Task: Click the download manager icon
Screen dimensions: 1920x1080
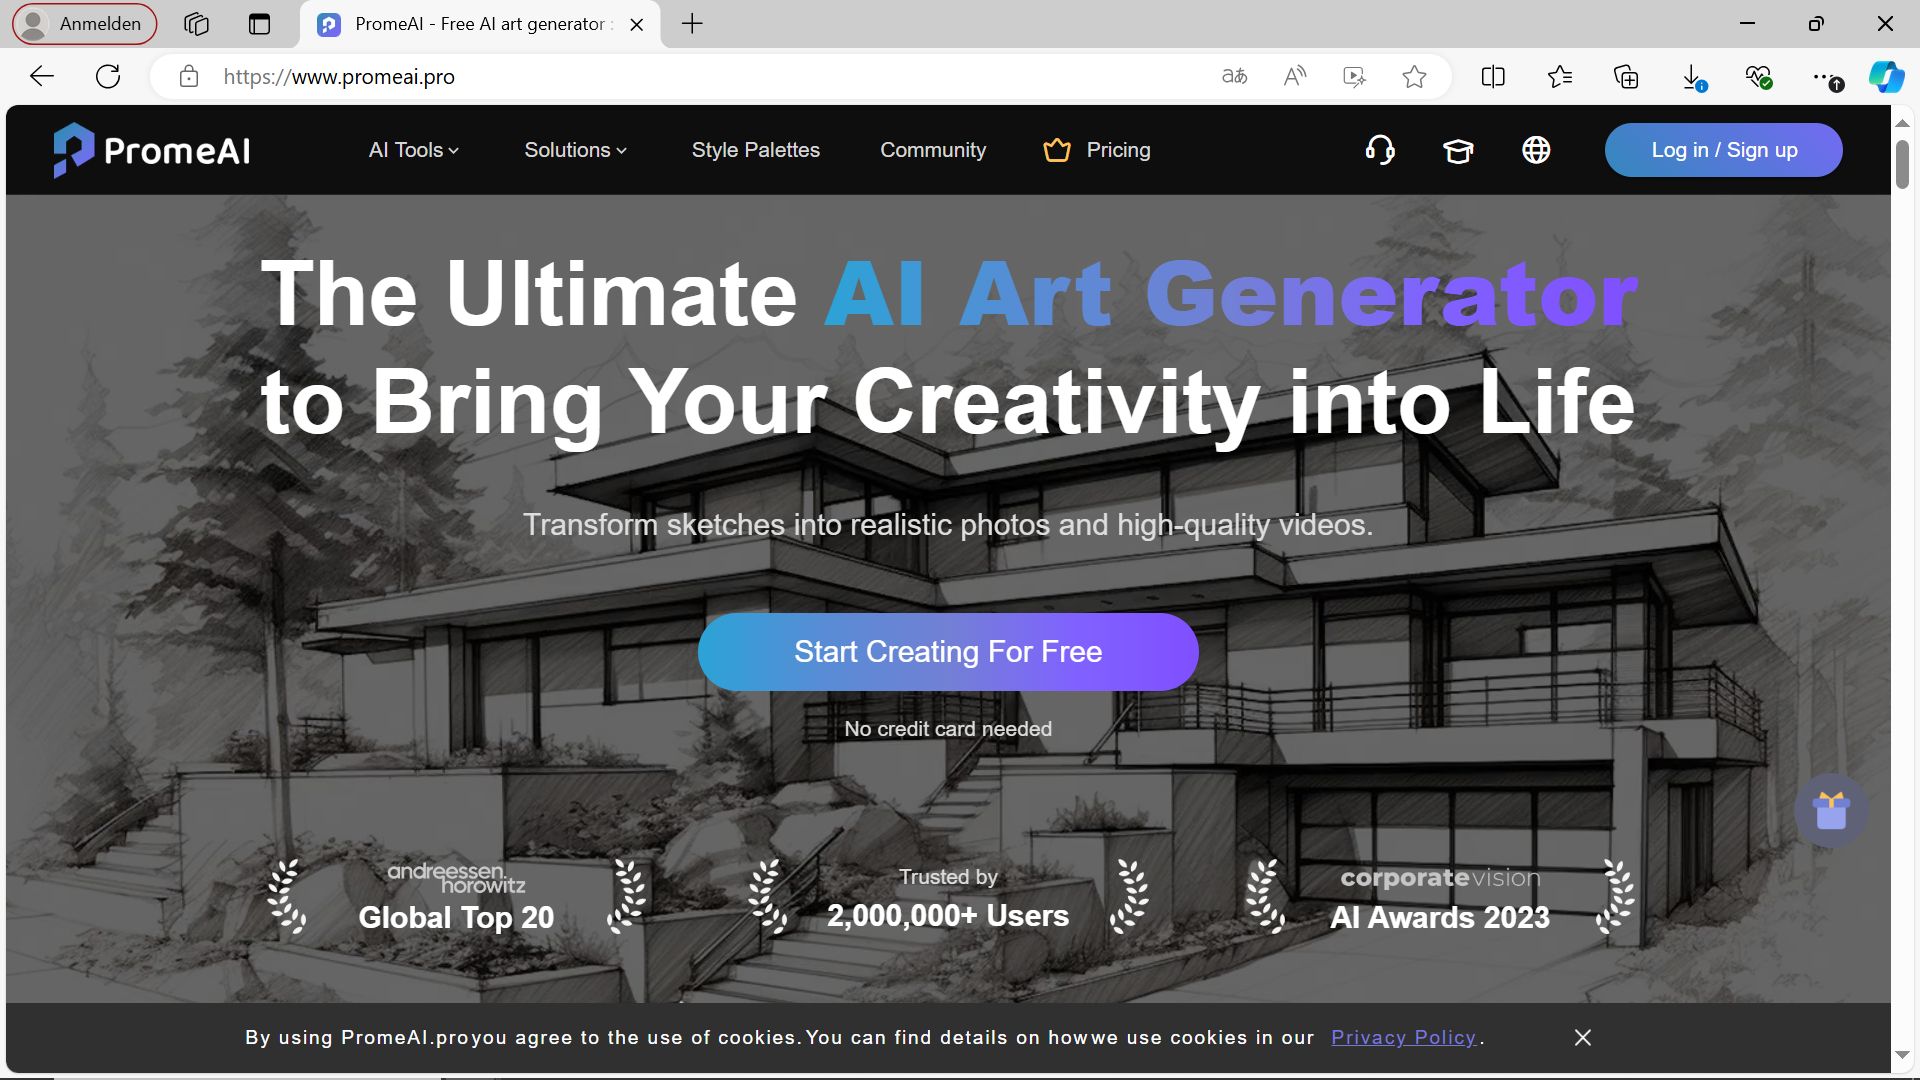Action: [1695, 75]
